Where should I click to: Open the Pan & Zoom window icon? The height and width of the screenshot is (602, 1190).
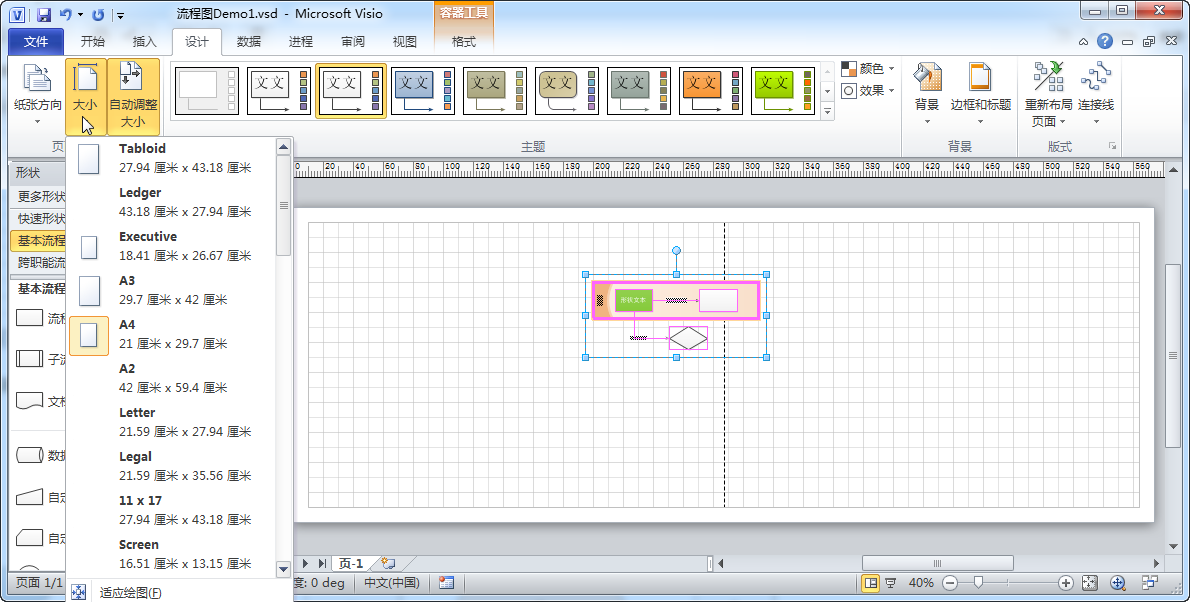pos(1118,583)
